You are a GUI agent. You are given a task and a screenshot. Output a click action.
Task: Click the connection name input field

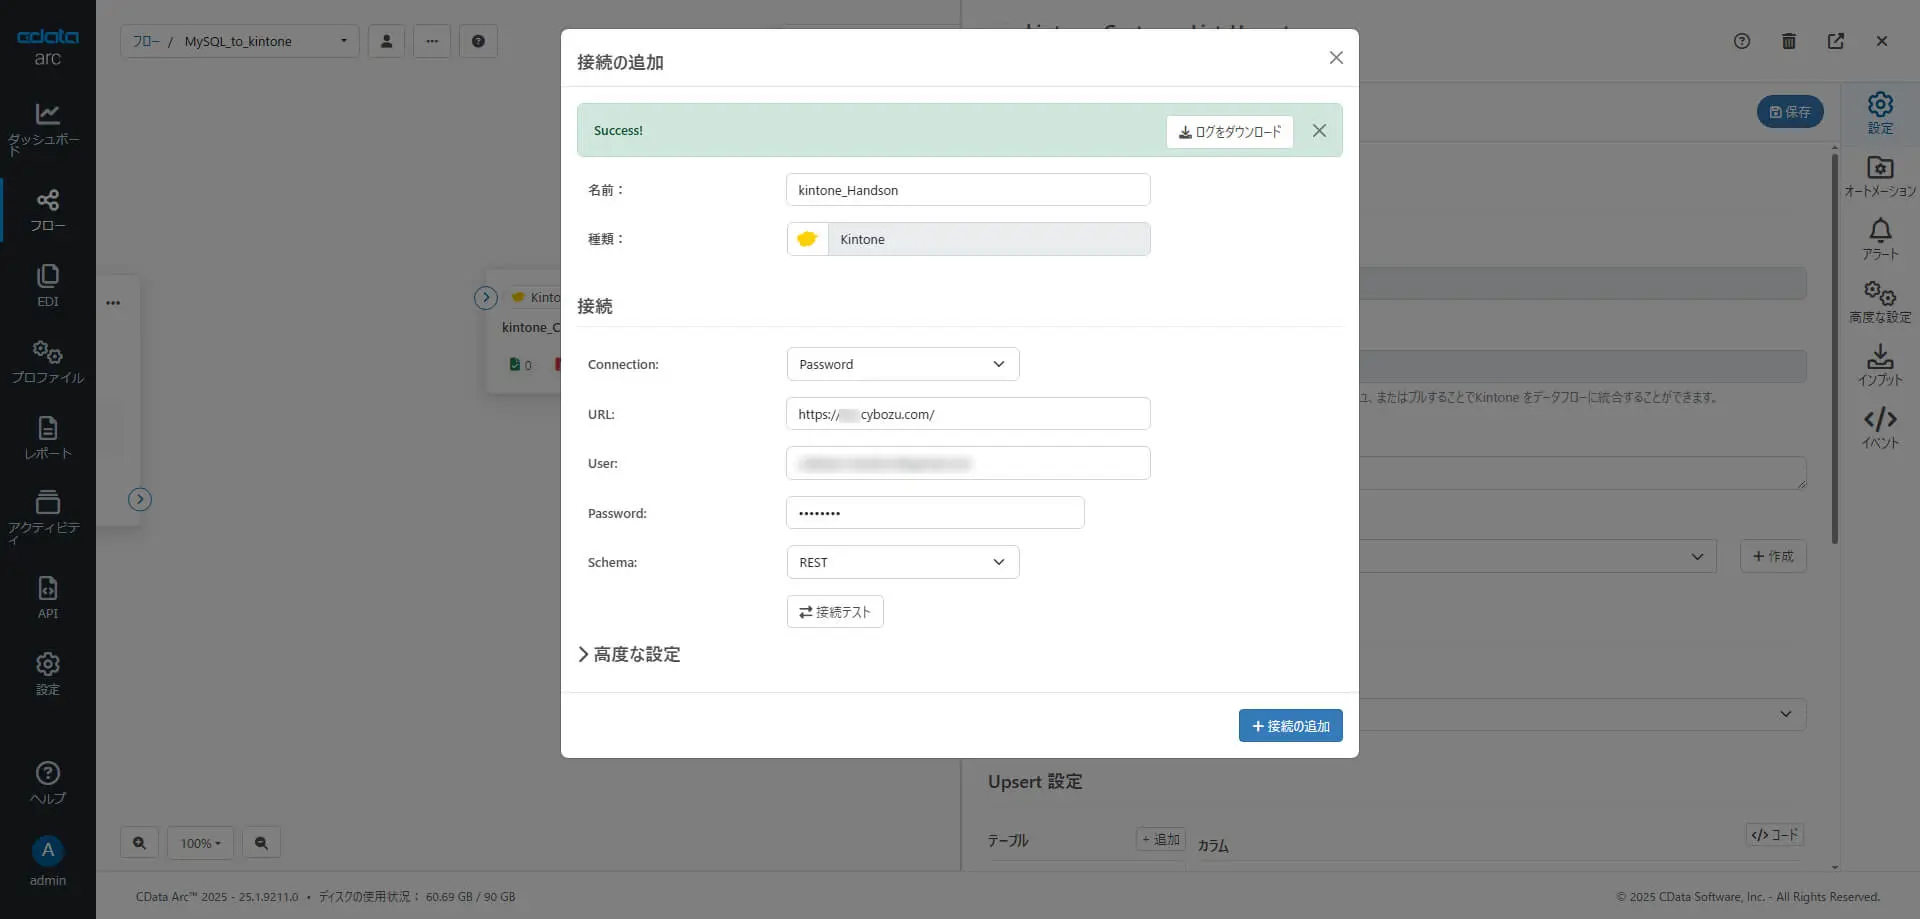pos(968,190)
